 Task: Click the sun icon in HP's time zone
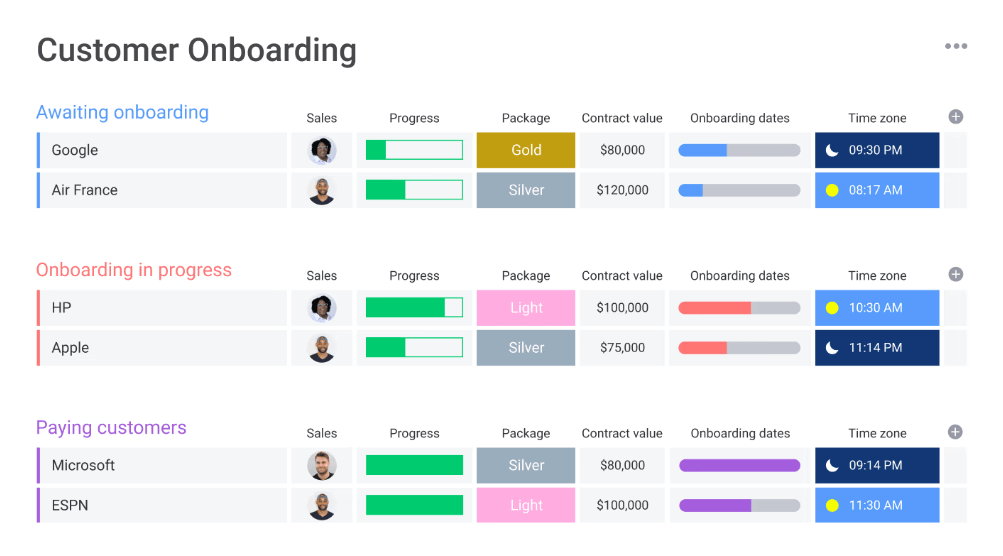[832, 308]
